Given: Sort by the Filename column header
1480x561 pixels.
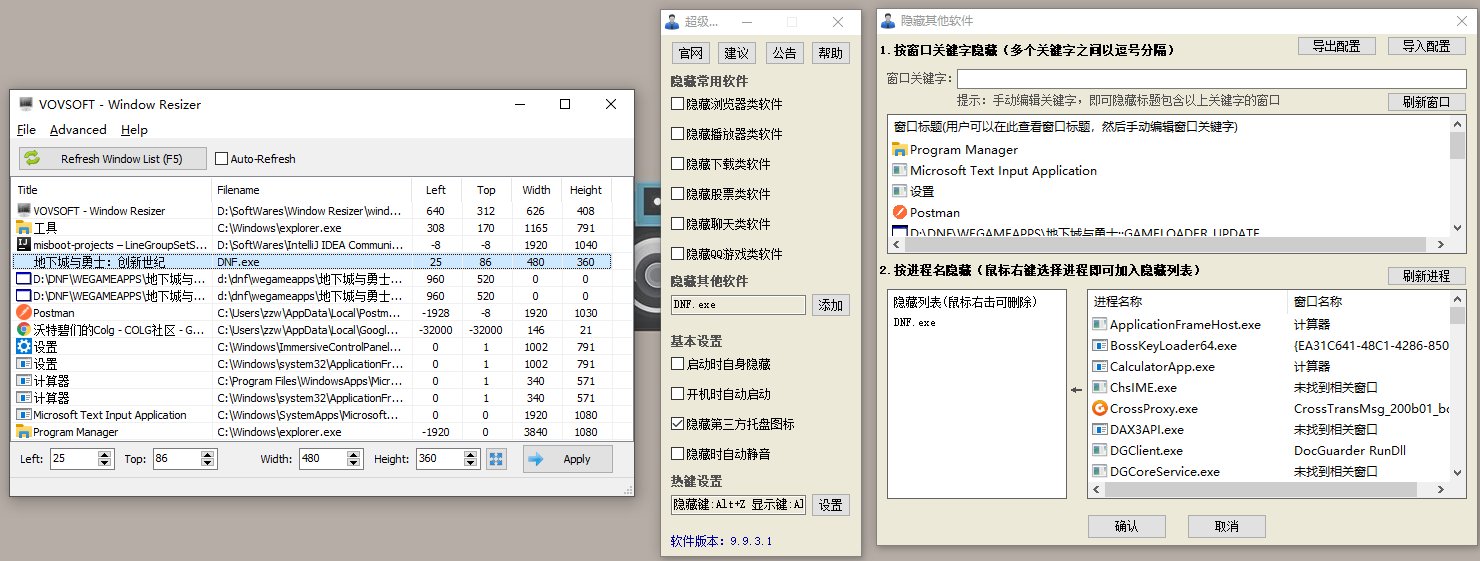Looking at the screenshot, I should click(311, 190).
